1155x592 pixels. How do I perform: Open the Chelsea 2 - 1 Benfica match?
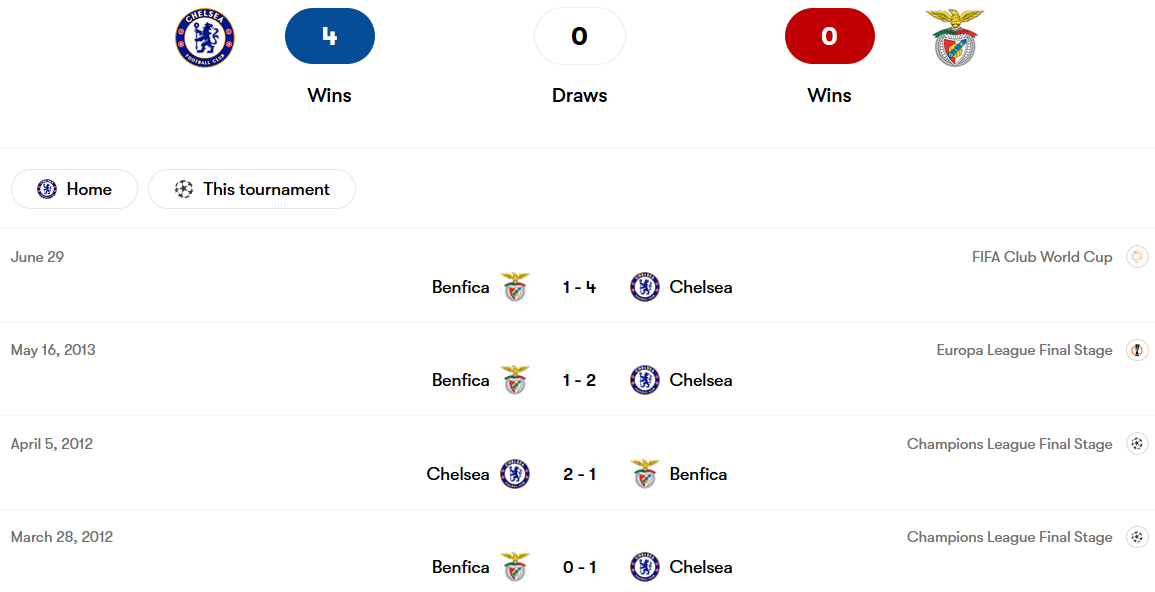coord(579,474)
